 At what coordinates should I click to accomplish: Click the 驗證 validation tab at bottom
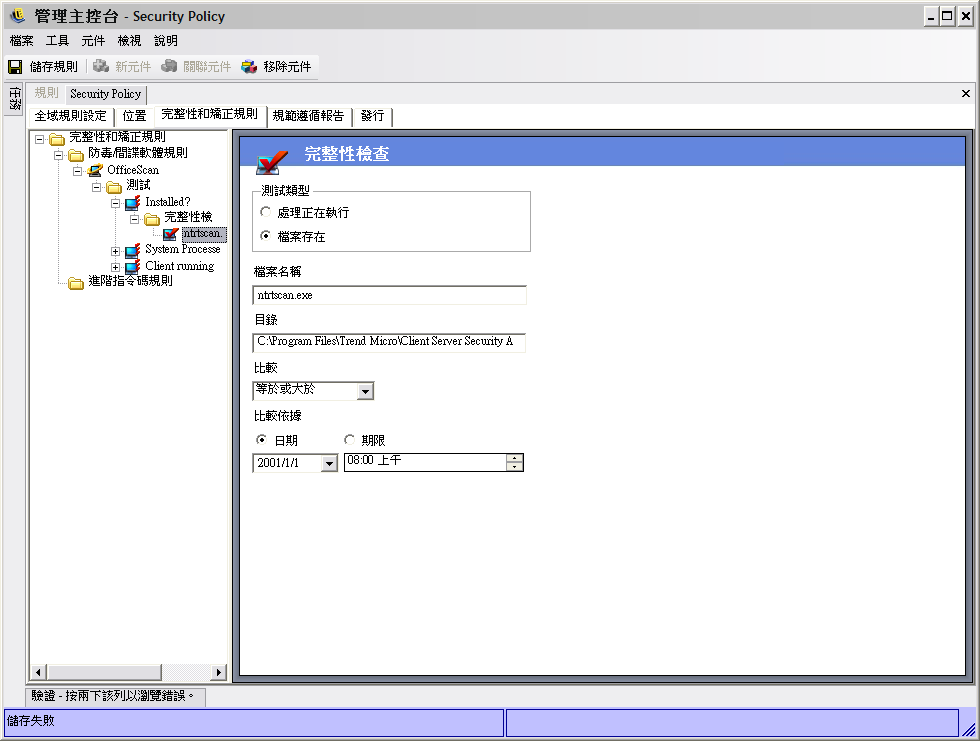pyautogui.click(x=115, y=695)
